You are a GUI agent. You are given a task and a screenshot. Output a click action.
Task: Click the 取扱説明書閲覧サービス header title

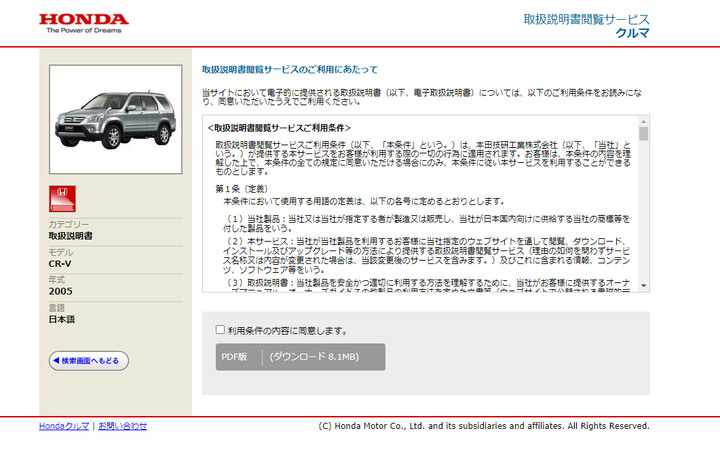coord(586,19)
